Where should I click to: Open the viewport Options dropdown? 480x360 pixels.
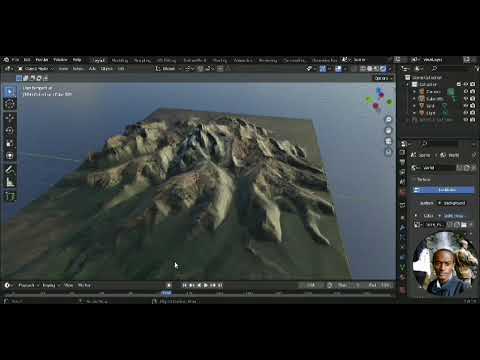coord(383,78)
